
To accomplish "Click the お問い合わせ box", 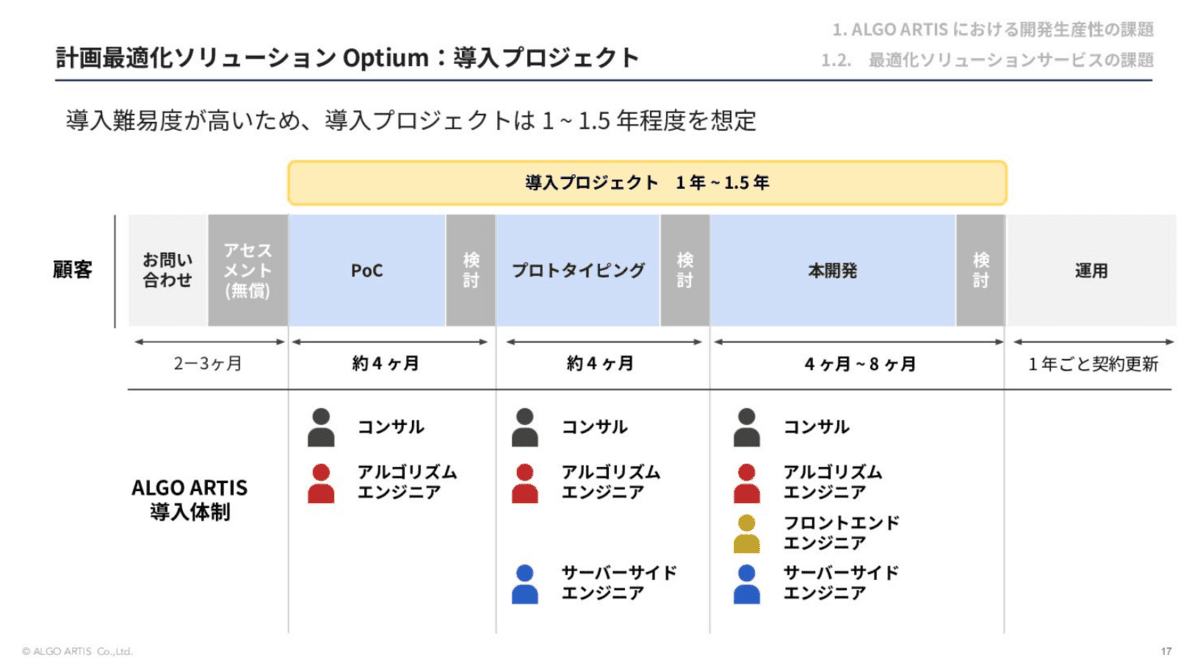I will 168,270.
